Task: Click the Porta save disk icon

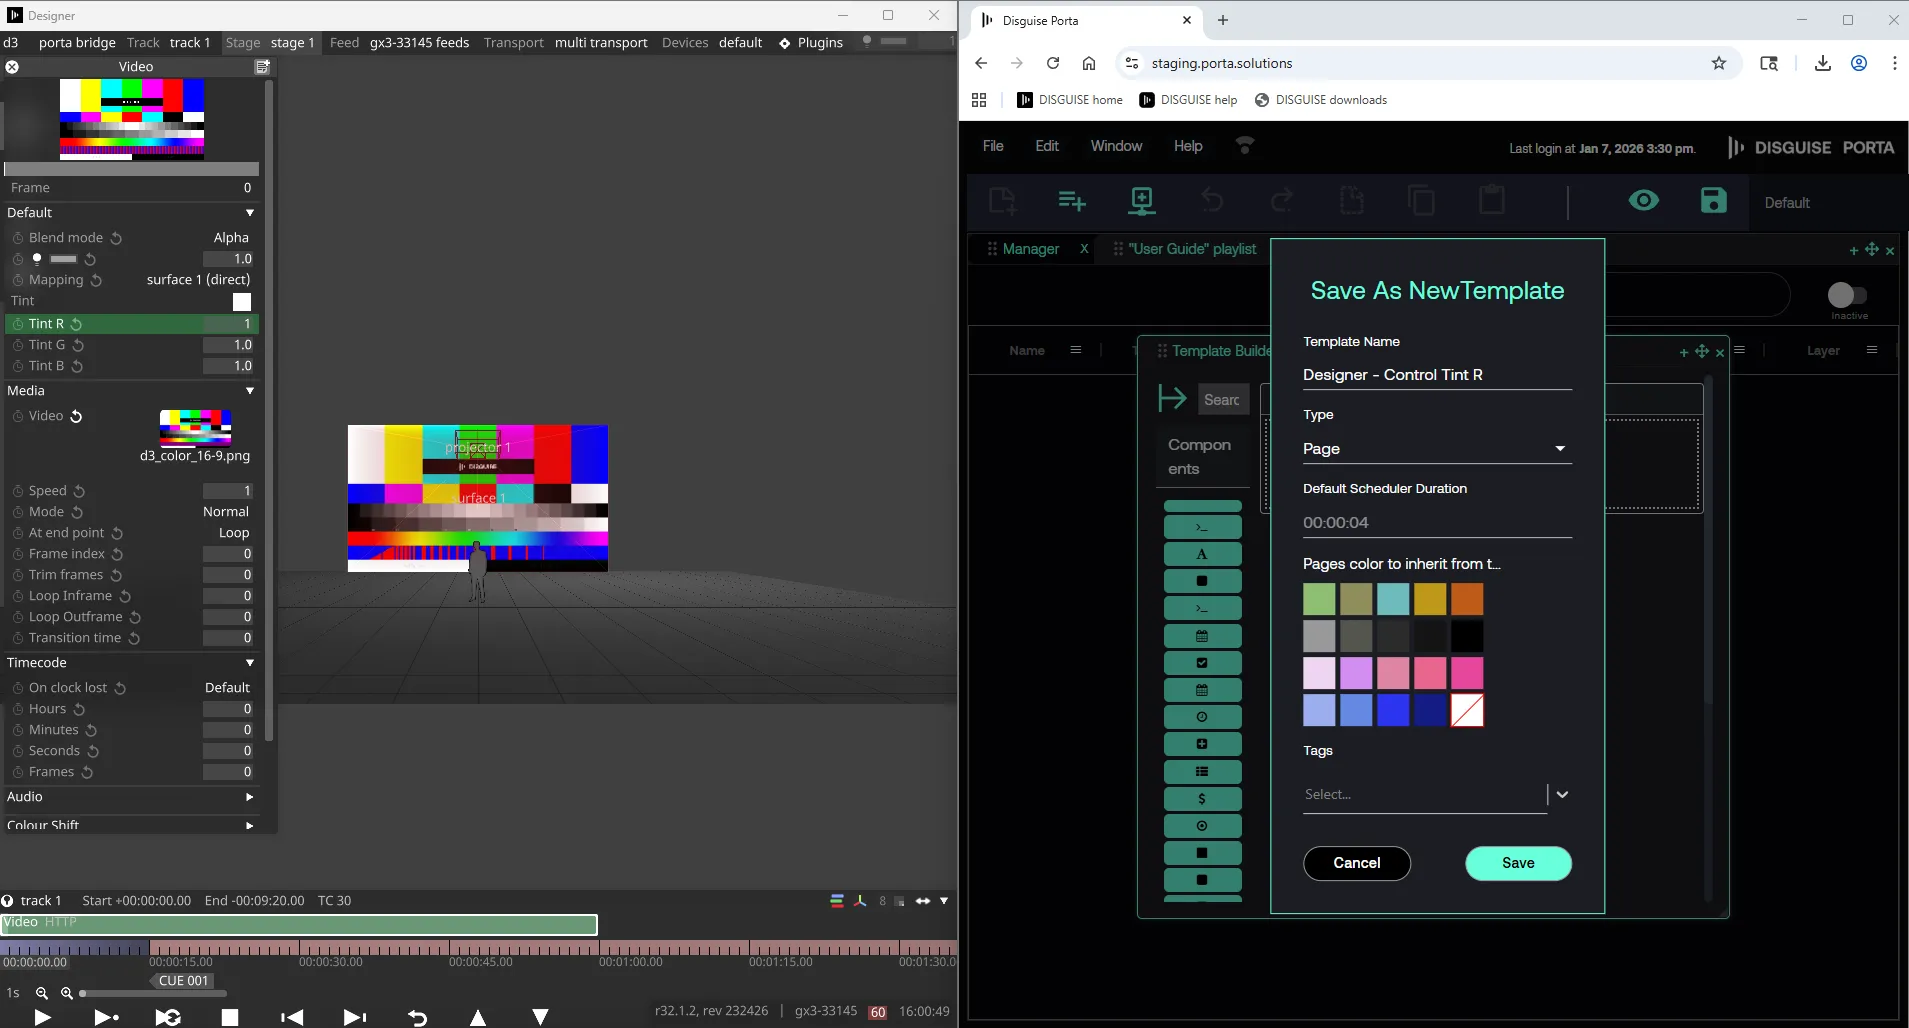Action: click(x=1713, y=201)
